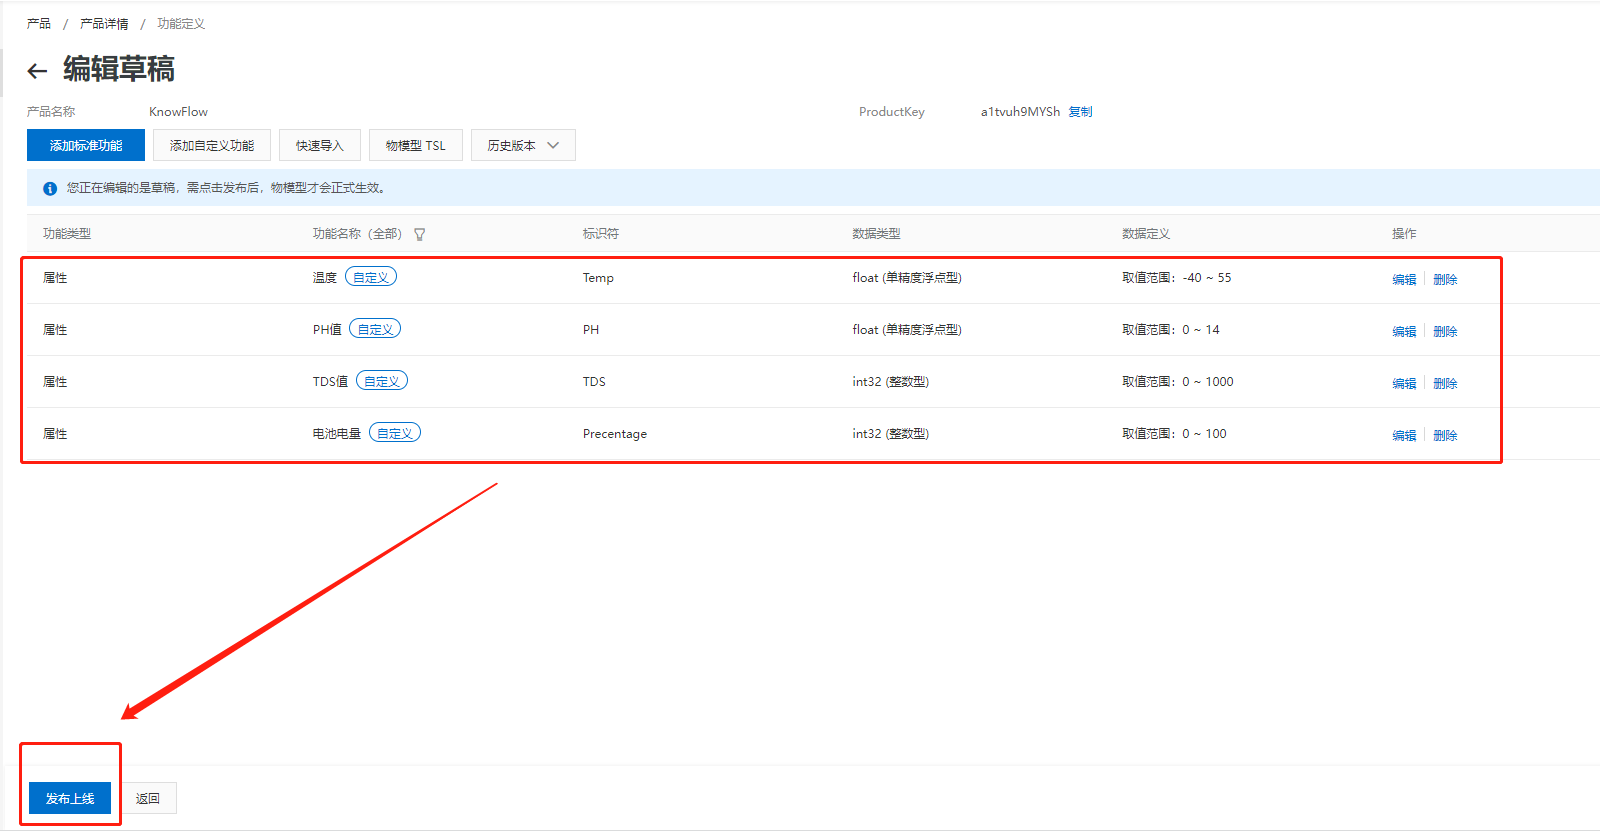Click the 数据定义 column header
Image resolution: width=1600 pixels, height=833 pixels.
[x=1146, y=234]
